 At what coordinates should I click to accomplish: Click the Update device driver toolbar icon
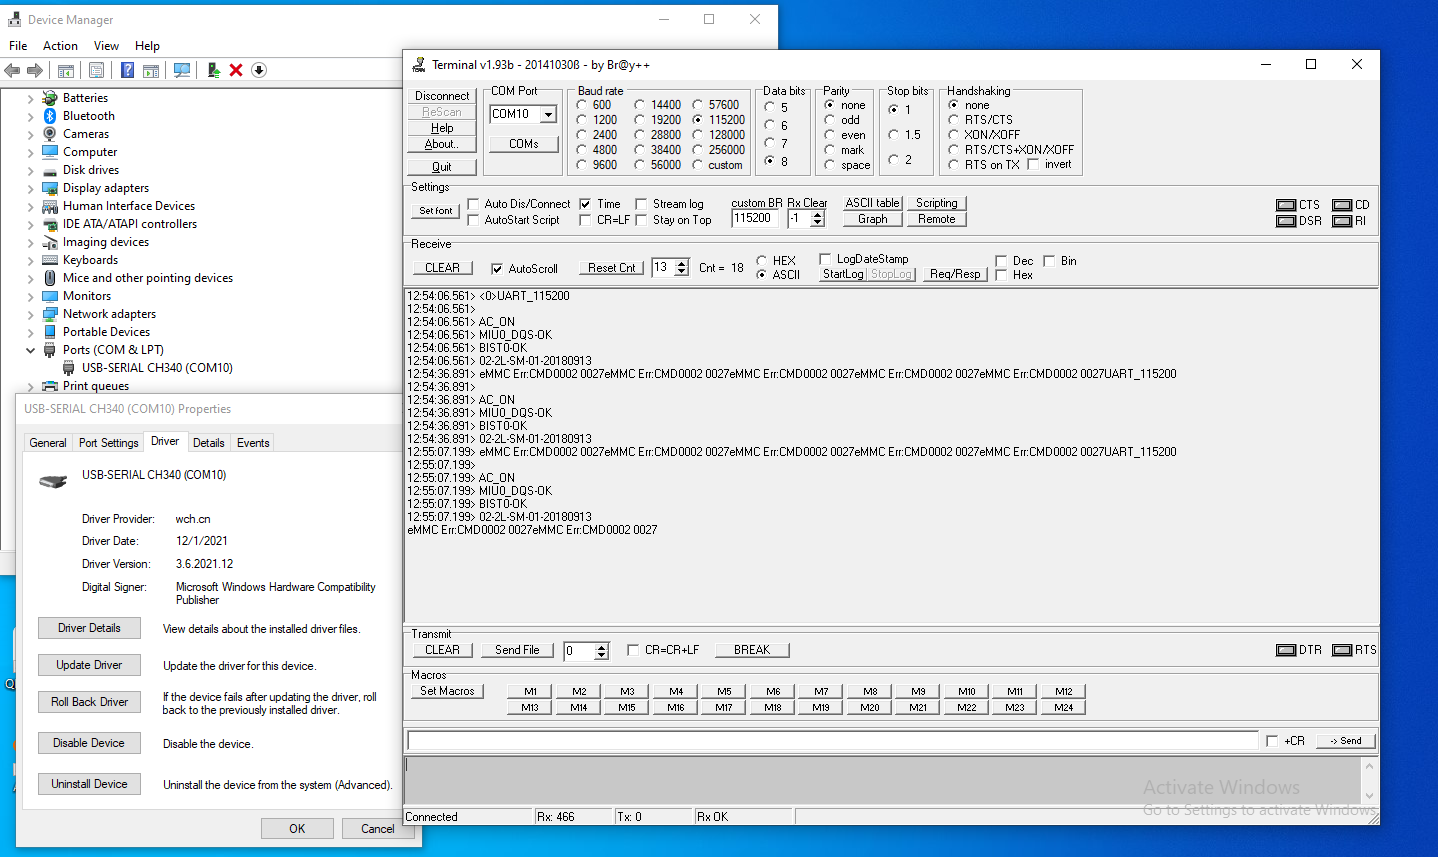(213, 70)
